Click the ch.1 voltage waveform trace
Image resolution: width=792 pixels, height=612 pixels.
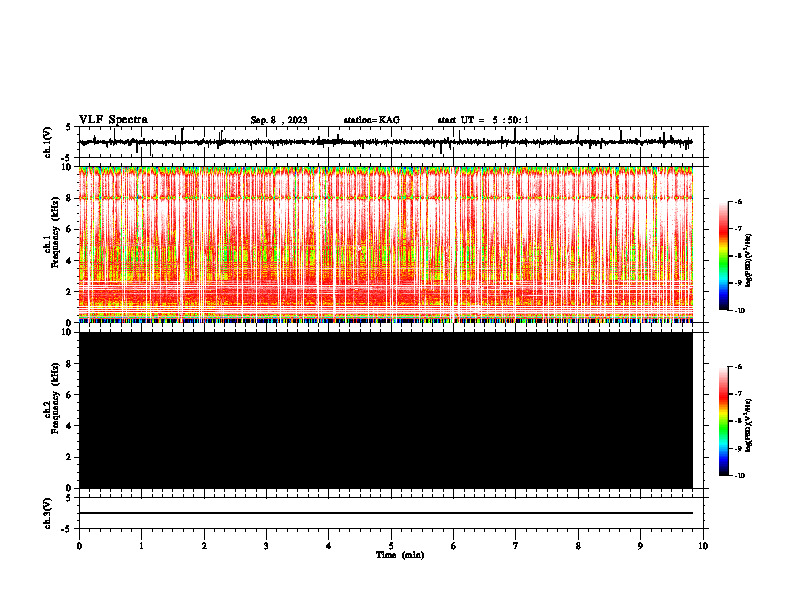[386, 142]
